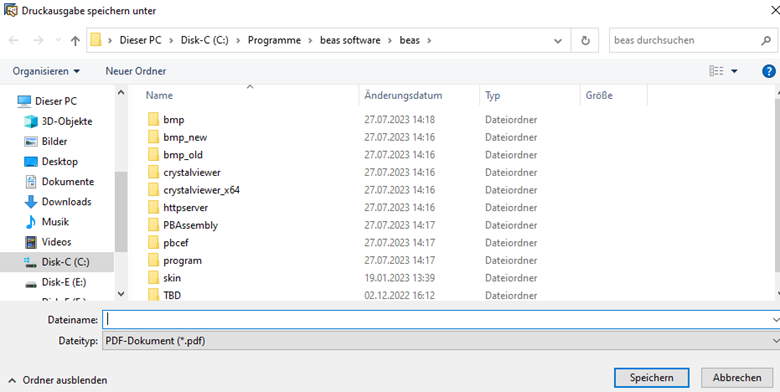Click the date '19.01.2023 13:39'
Viewport: 780px width, 392px height.
399,278
